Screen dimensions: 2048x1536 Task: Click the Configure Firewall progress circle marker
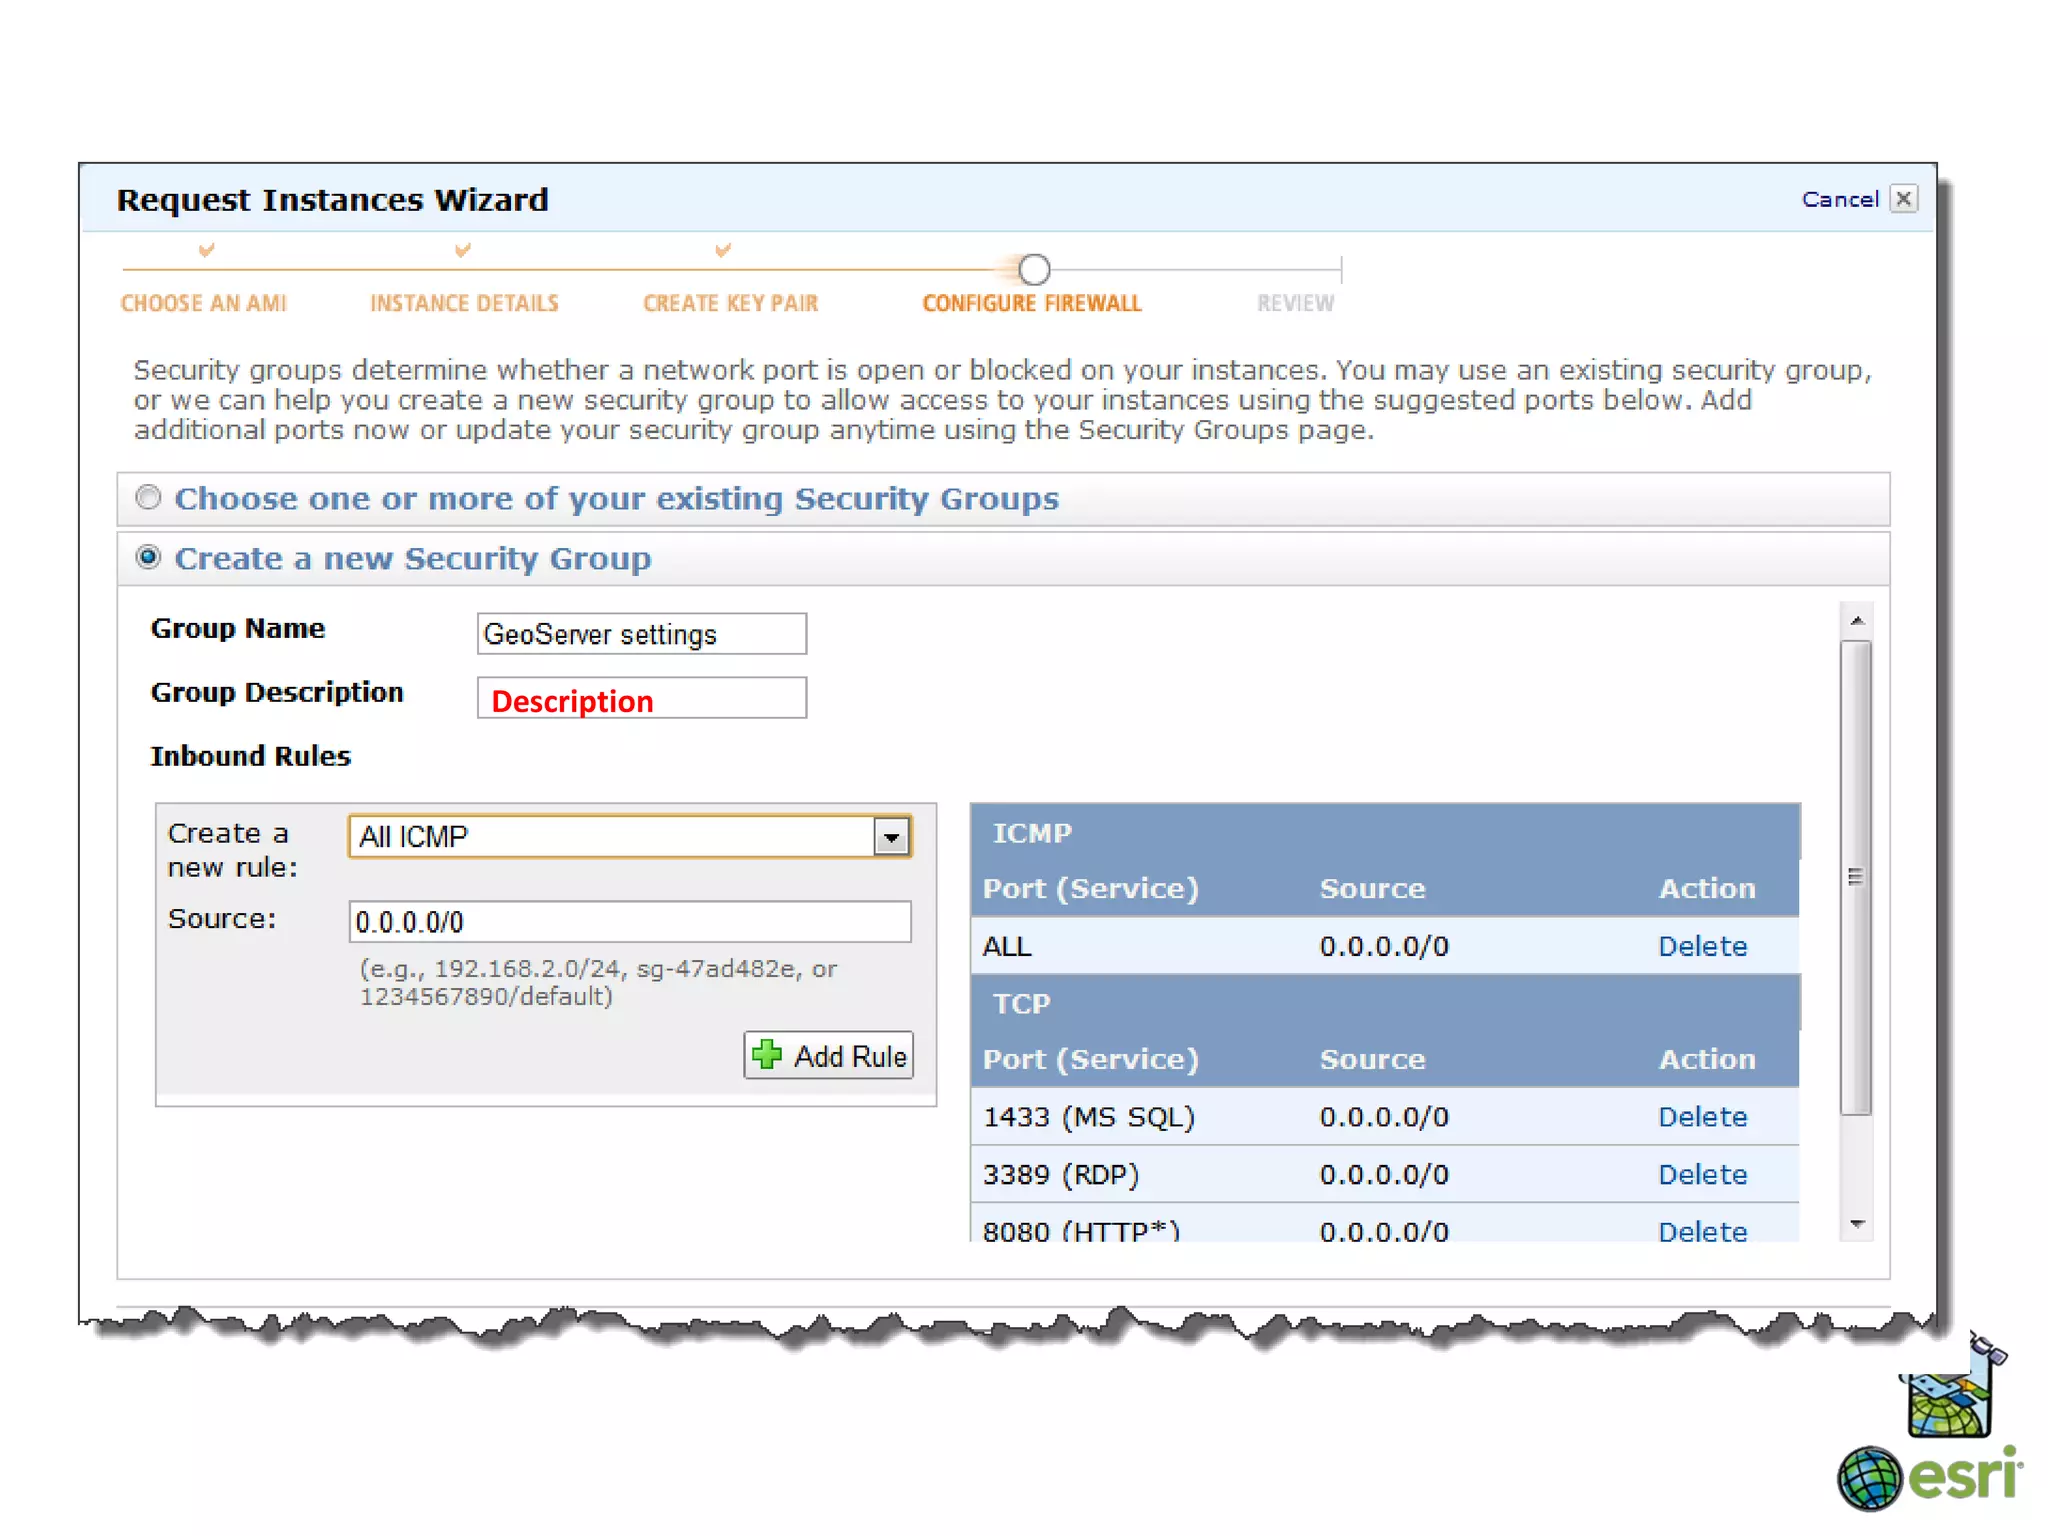(1034, 269)
